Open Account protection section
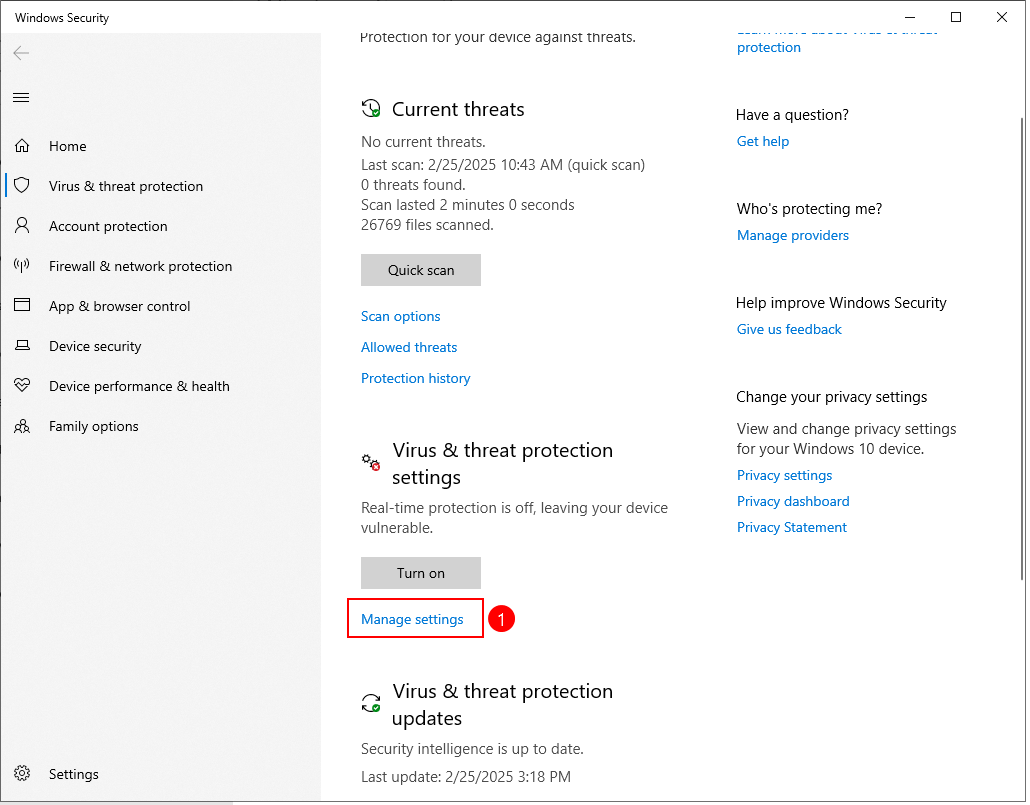The image size is (1030, 805). pyautogui.click(x=108, y=227)
